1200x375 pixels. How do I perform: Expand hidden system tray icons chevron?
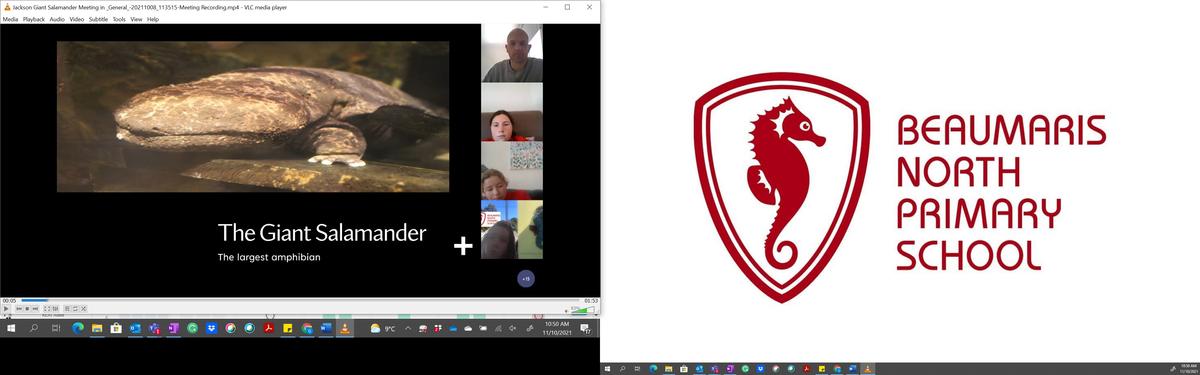[x=408, y=328]
